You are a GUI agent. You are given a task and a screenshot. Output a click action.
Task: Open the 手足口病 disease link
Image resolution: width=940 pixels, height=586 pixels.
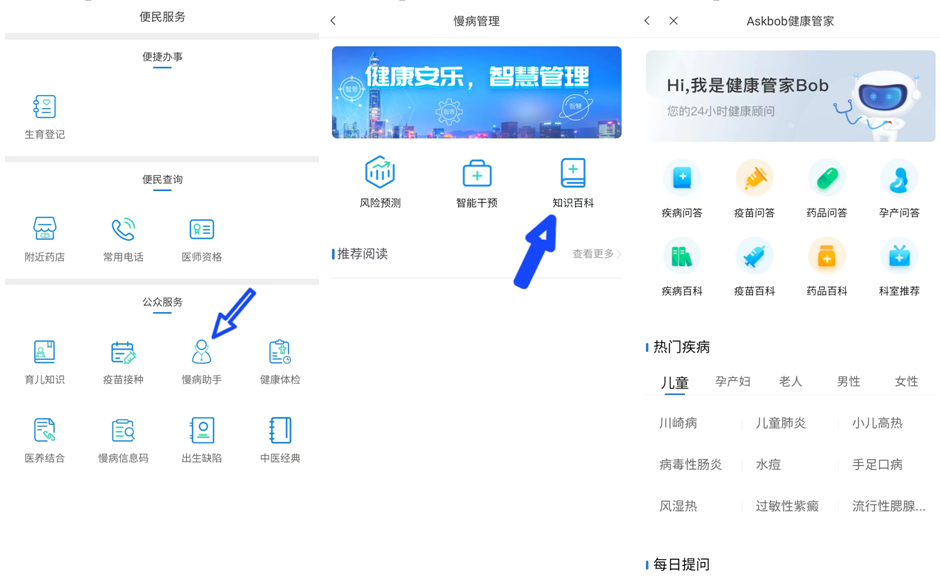(x=877, y=465)
